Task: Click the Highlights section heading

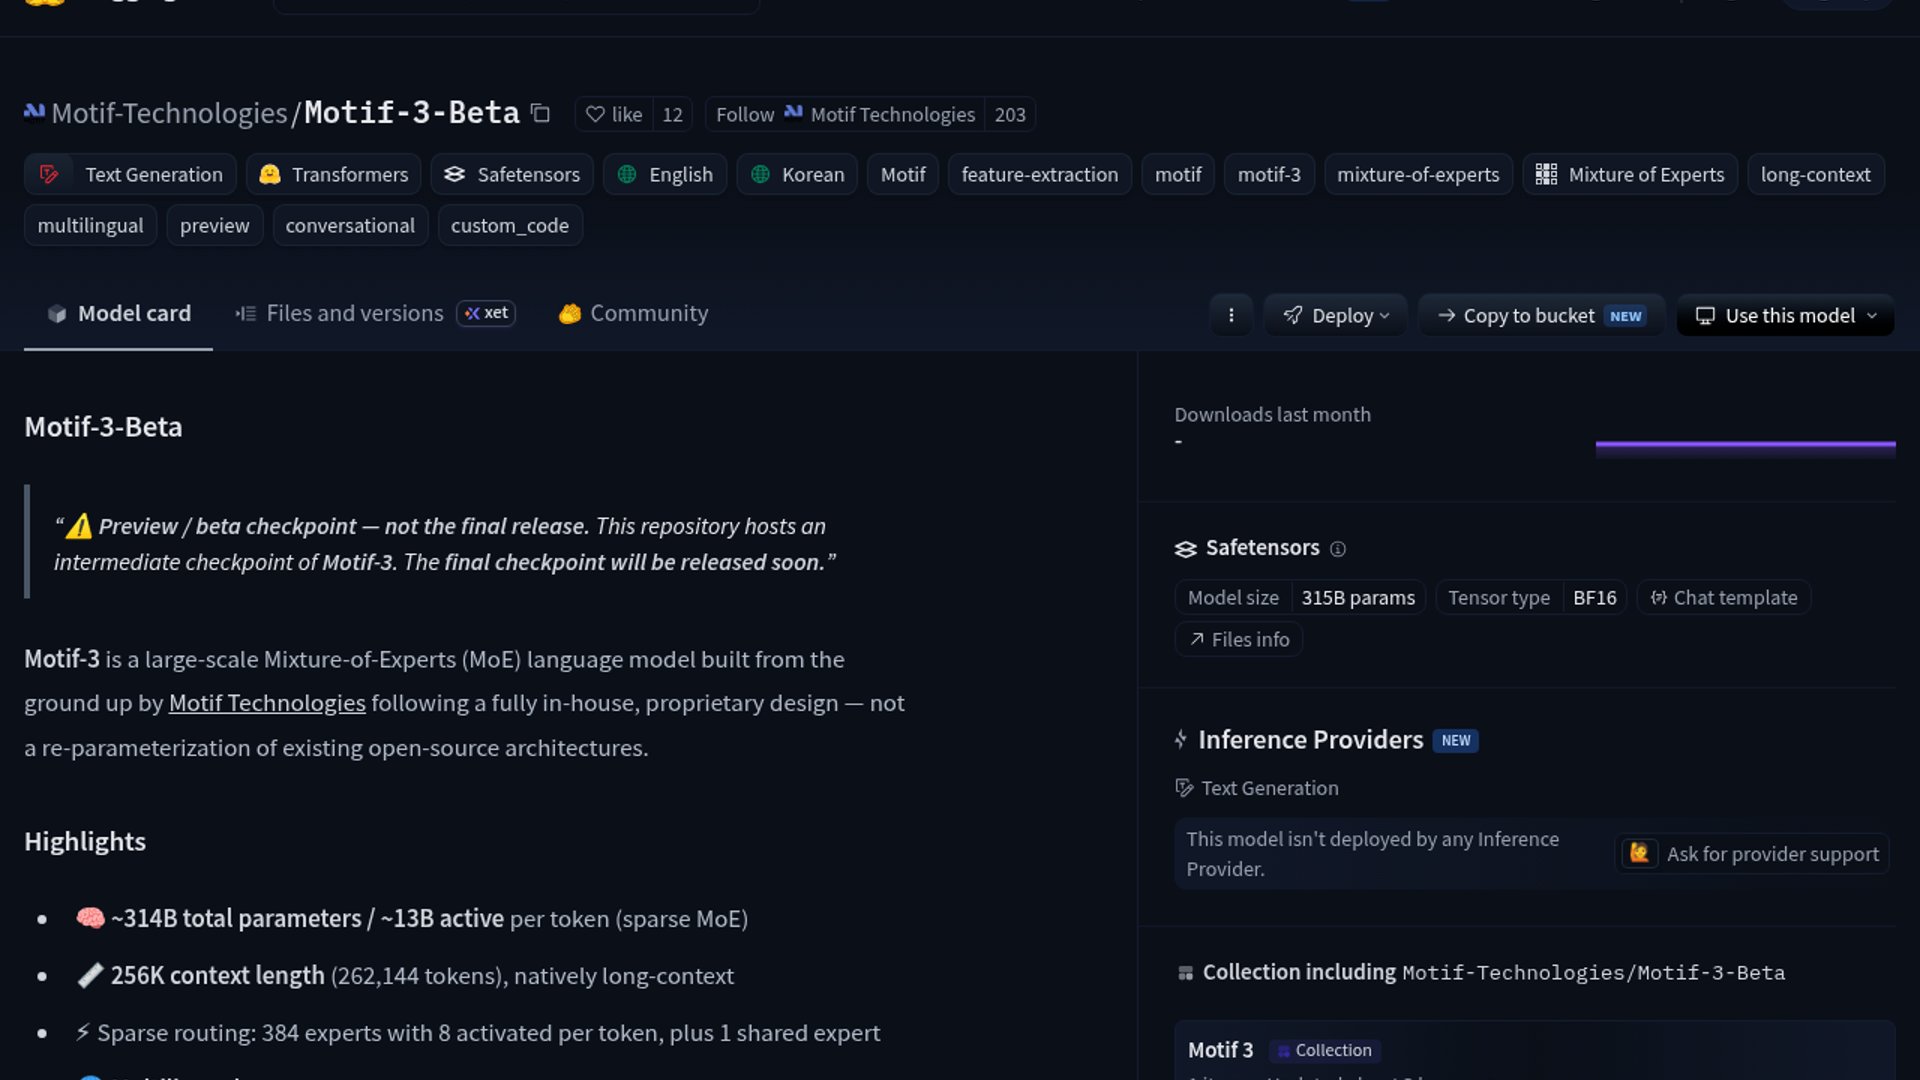Action: (x=85, y=842)
